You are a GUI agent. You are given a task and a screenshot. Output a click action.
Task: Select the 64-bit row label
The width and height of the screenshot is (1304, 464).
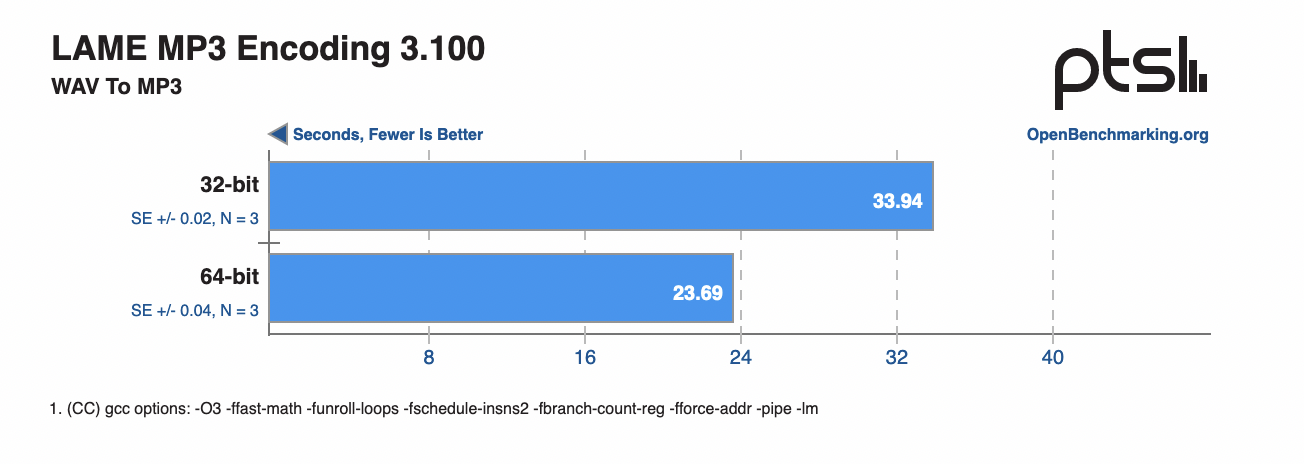point(229,277)
